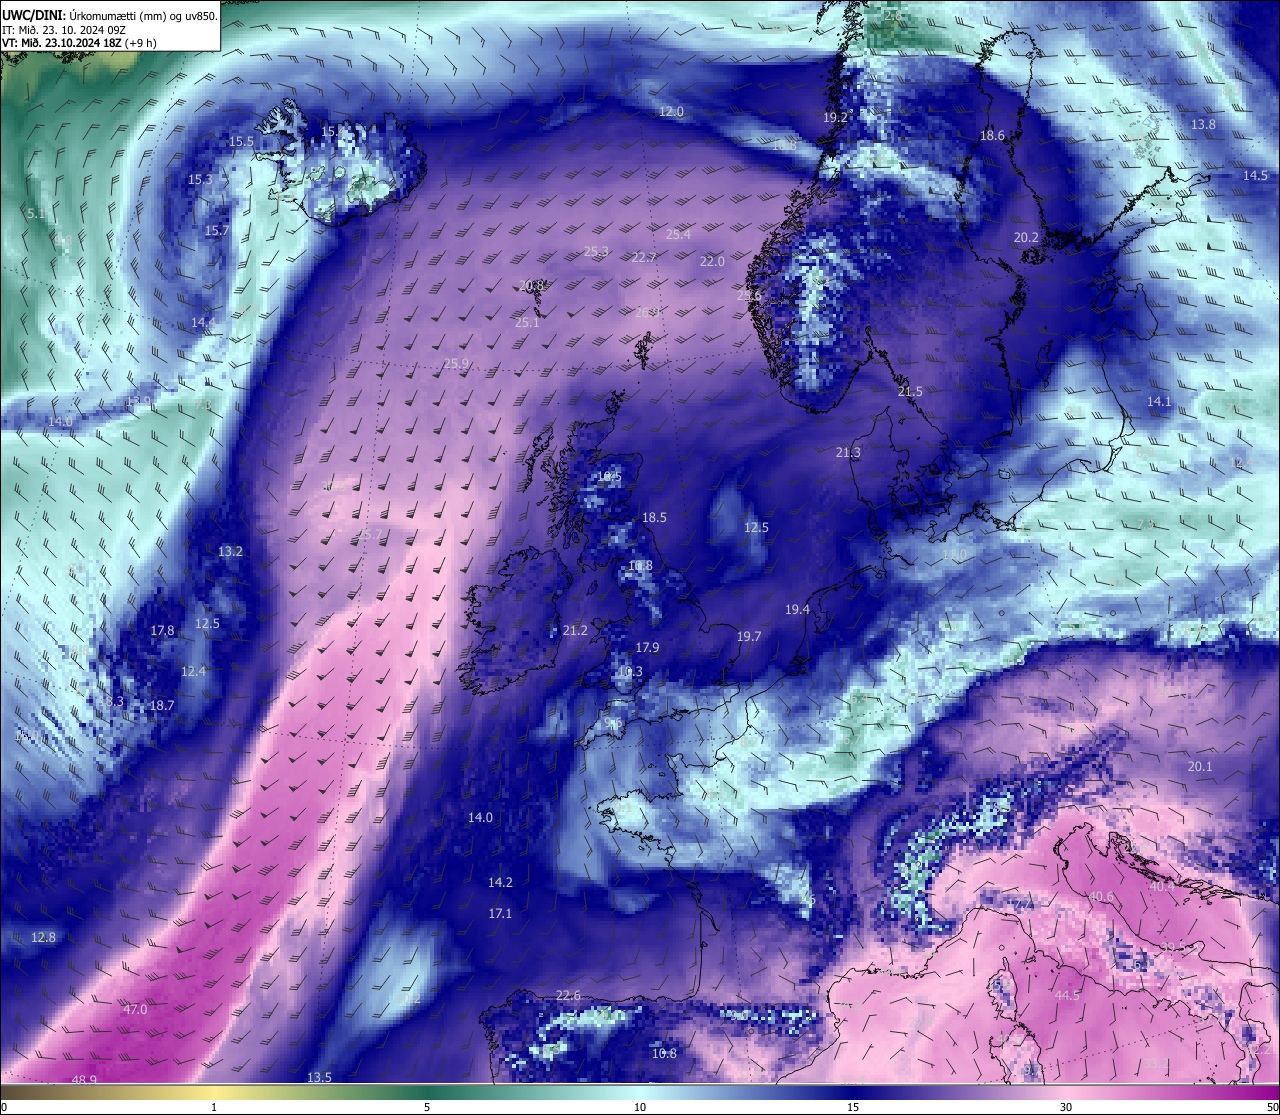Click the 44.5 value over the Mediterranean

tap(1067, 996)
